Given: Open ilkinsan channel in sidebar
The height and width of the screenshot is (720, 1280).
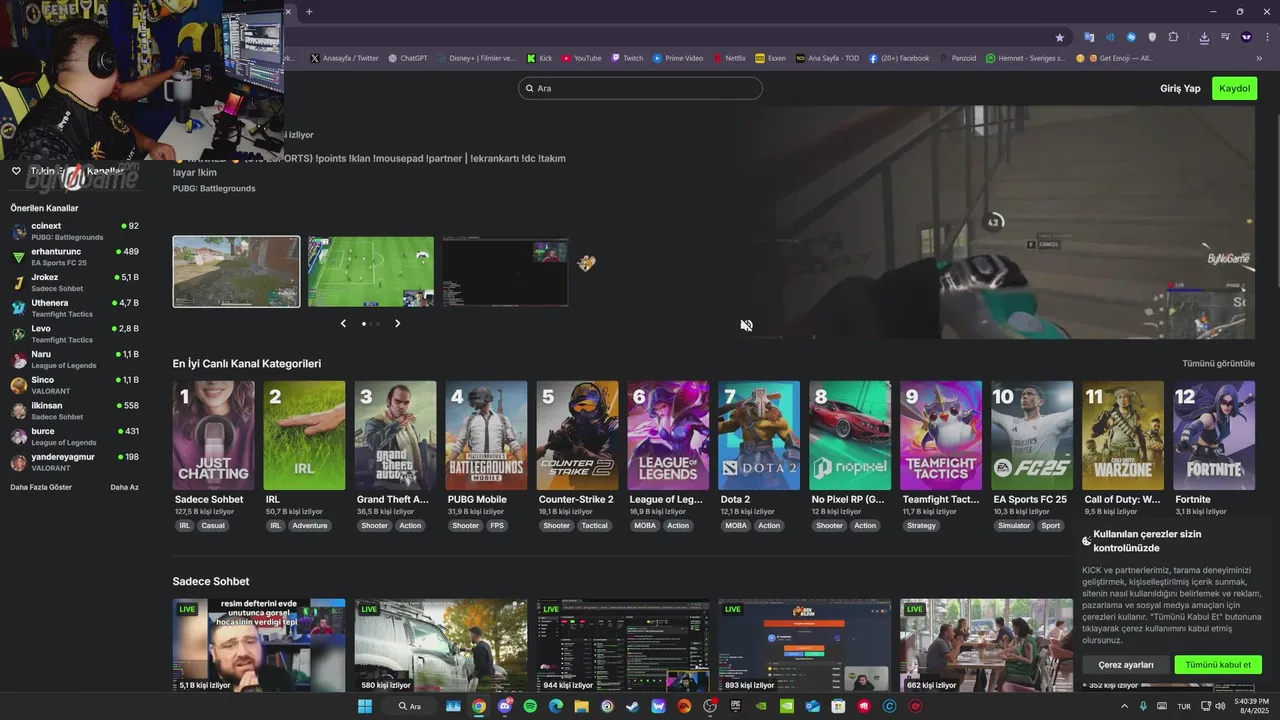Looking at the screenshot, I should 75,411.
